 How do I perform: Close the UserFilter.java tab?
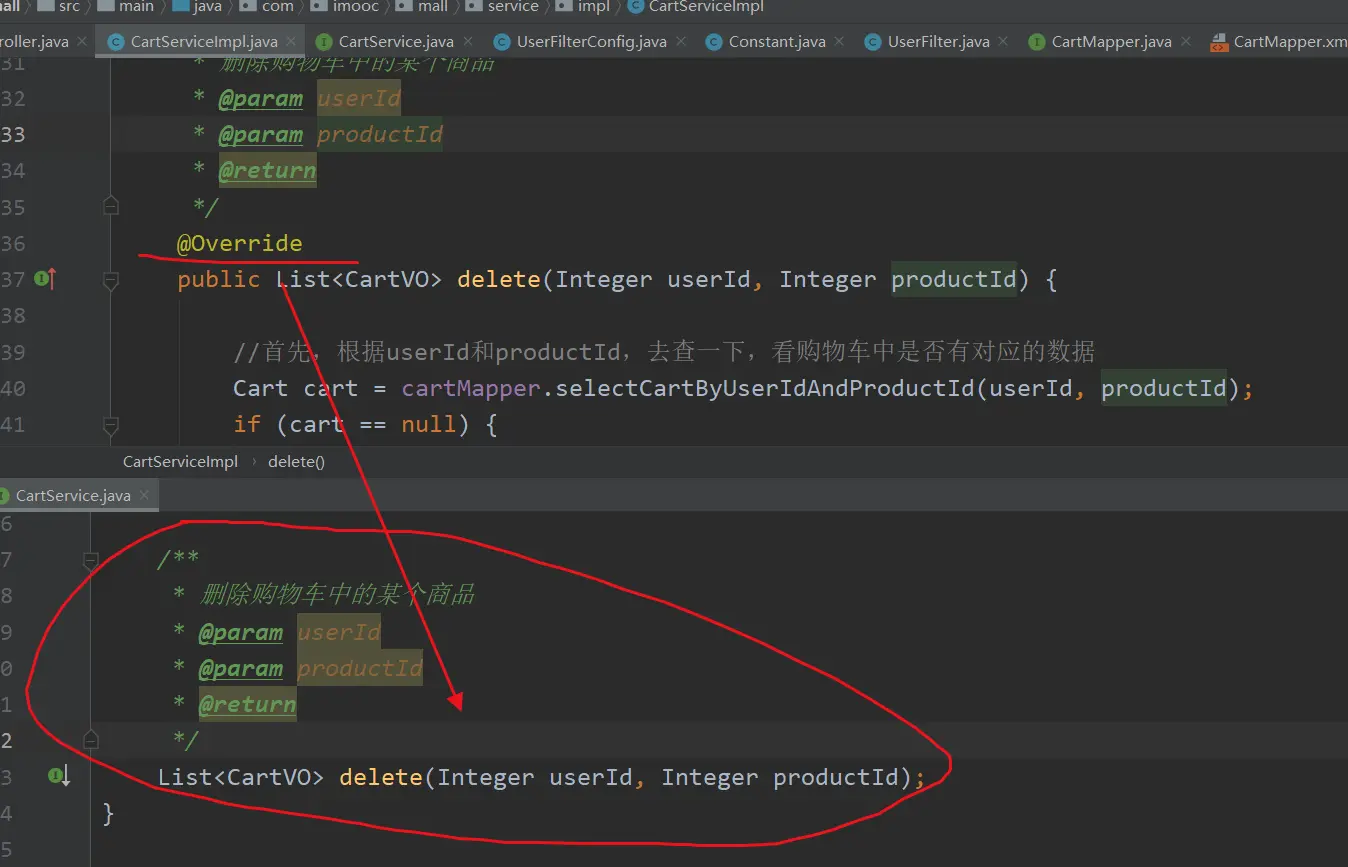pos(1004,41)
